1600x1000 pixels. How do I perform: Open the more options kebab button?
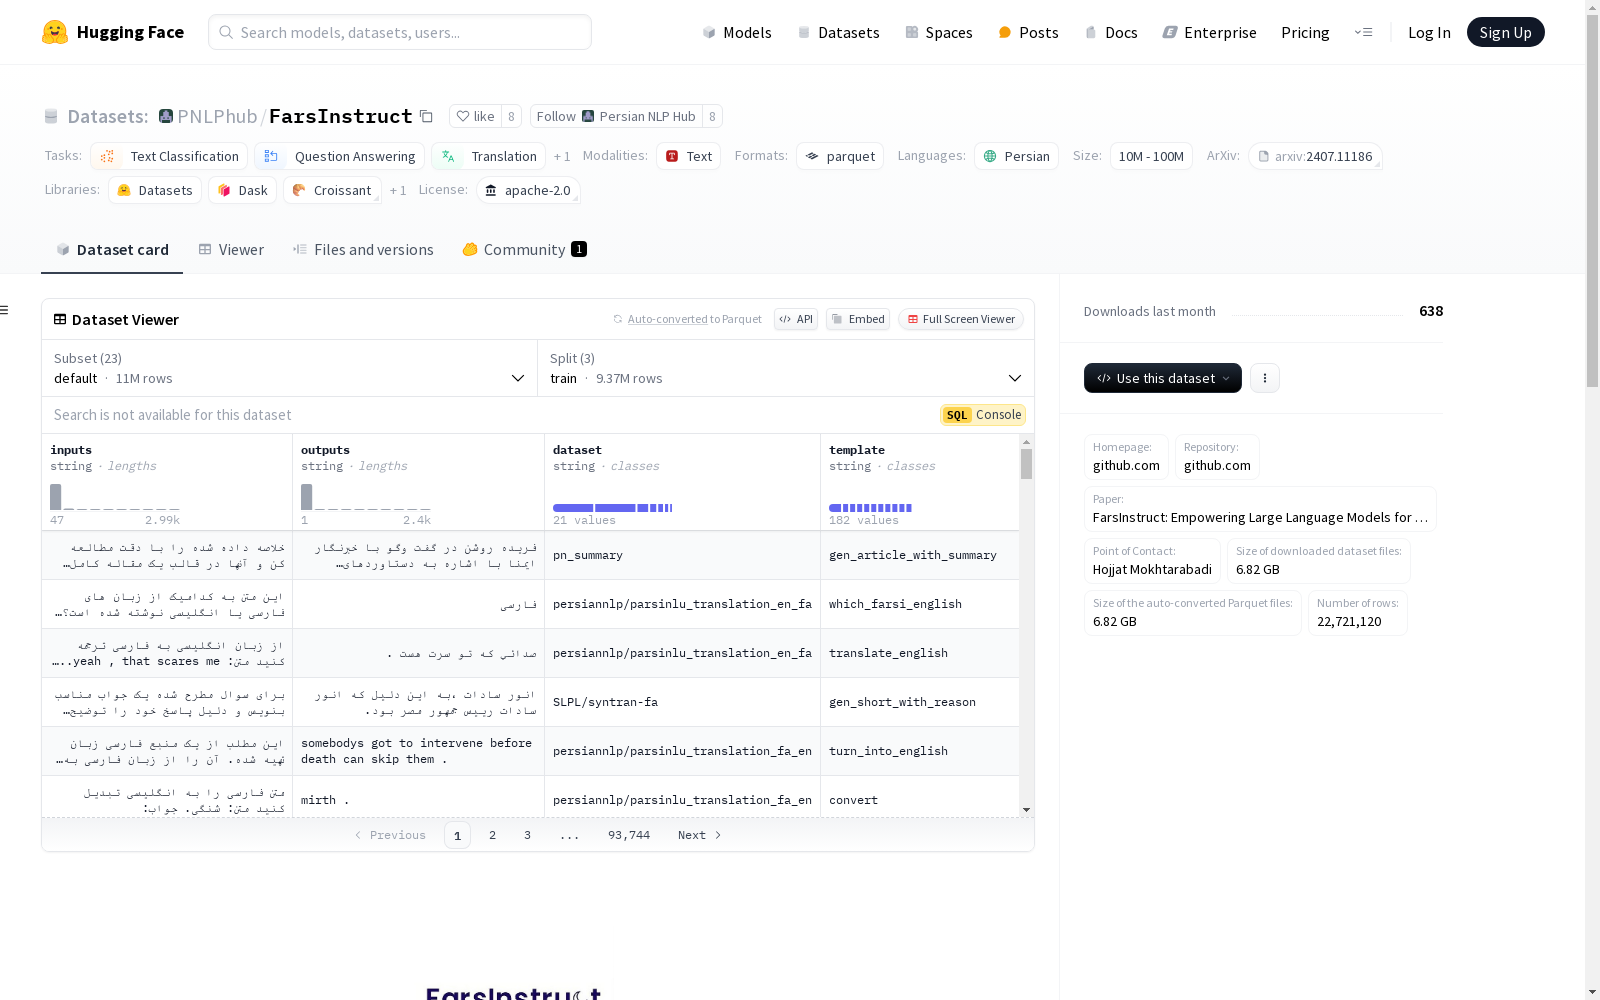[1265, 378]
